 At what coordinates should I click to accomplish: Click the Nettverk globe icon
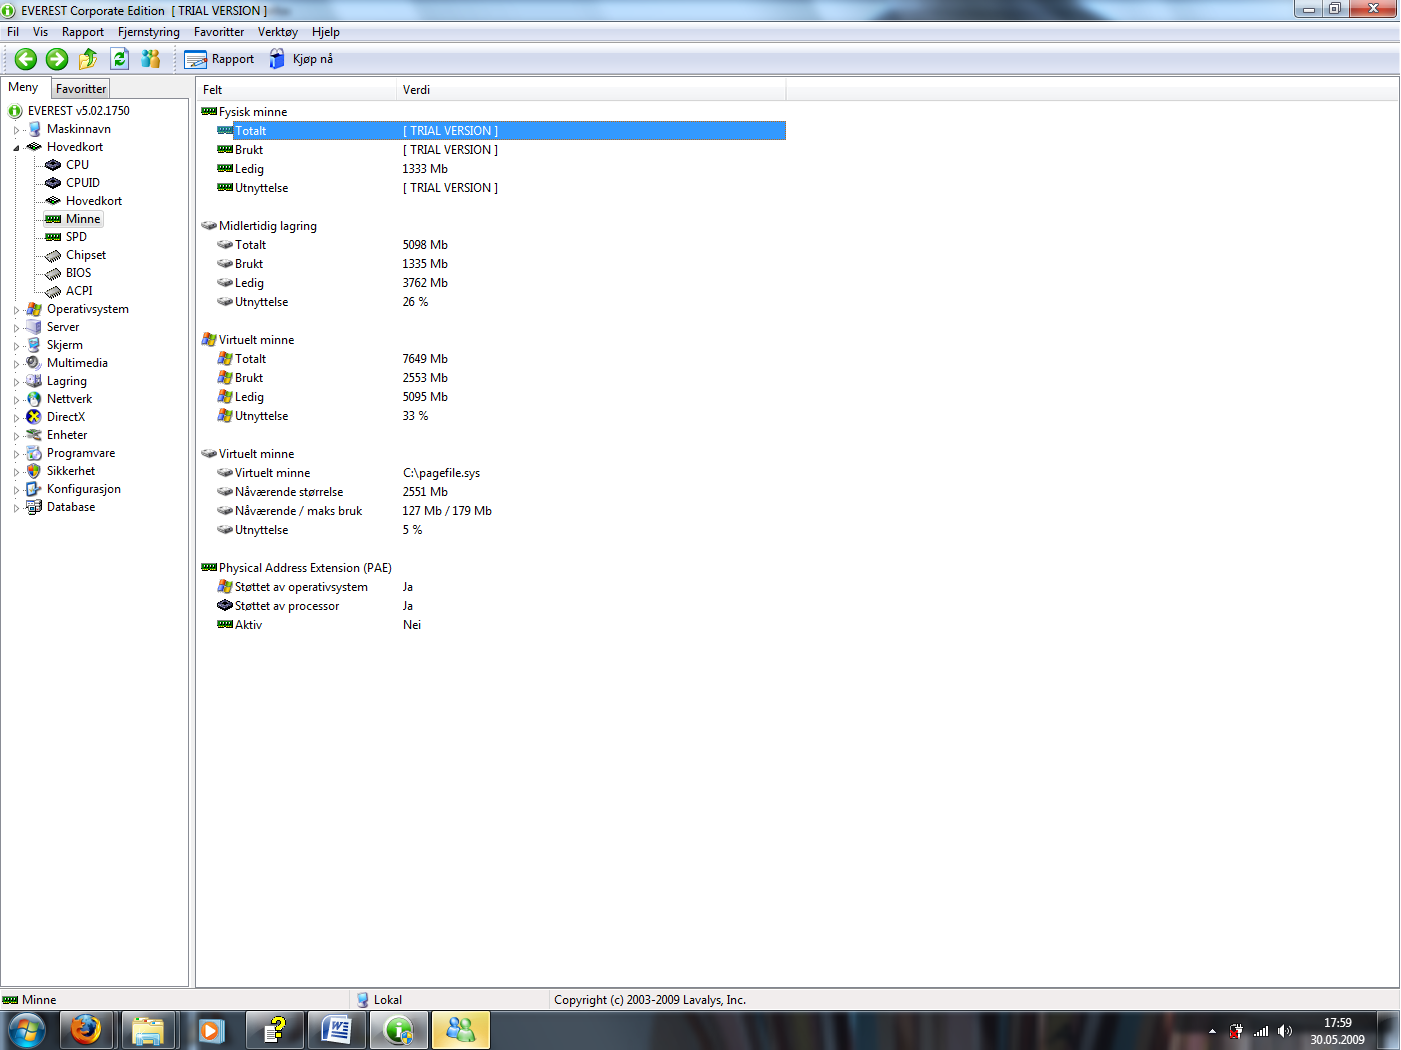34,399
